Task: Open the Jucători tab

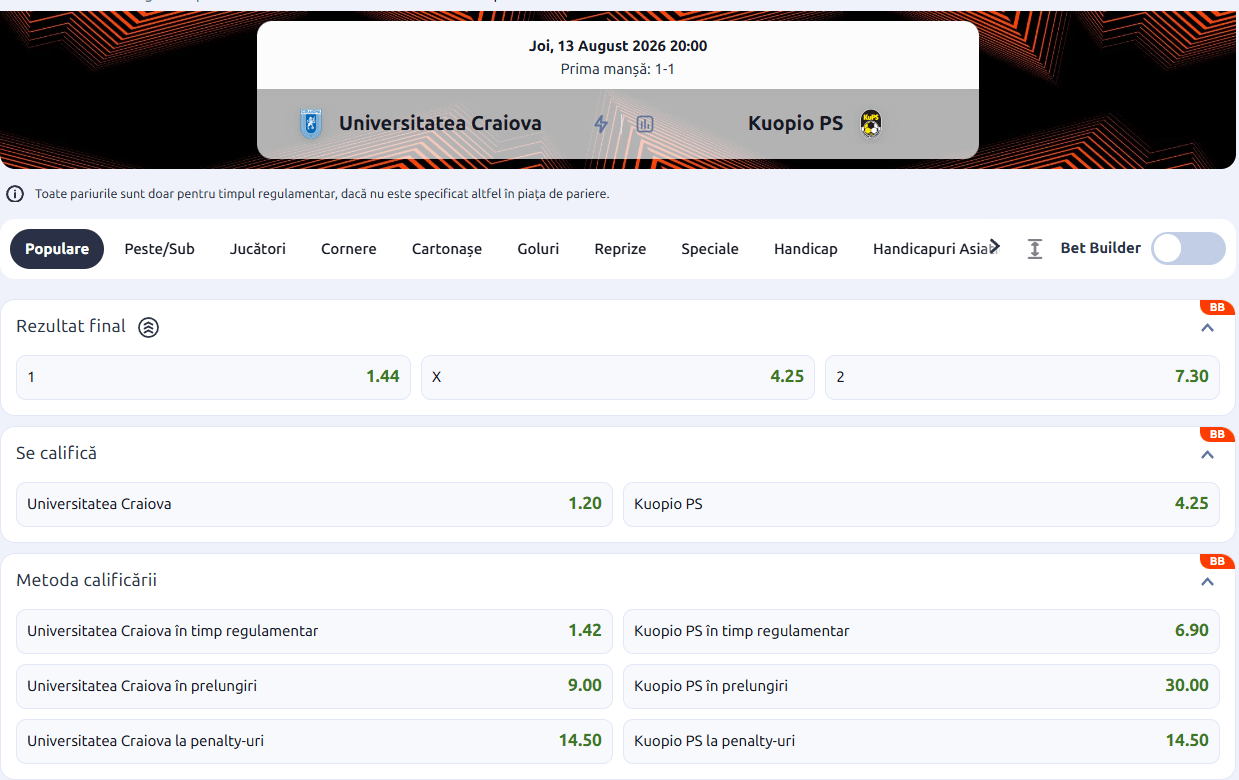Action: [x=258, y=249]
